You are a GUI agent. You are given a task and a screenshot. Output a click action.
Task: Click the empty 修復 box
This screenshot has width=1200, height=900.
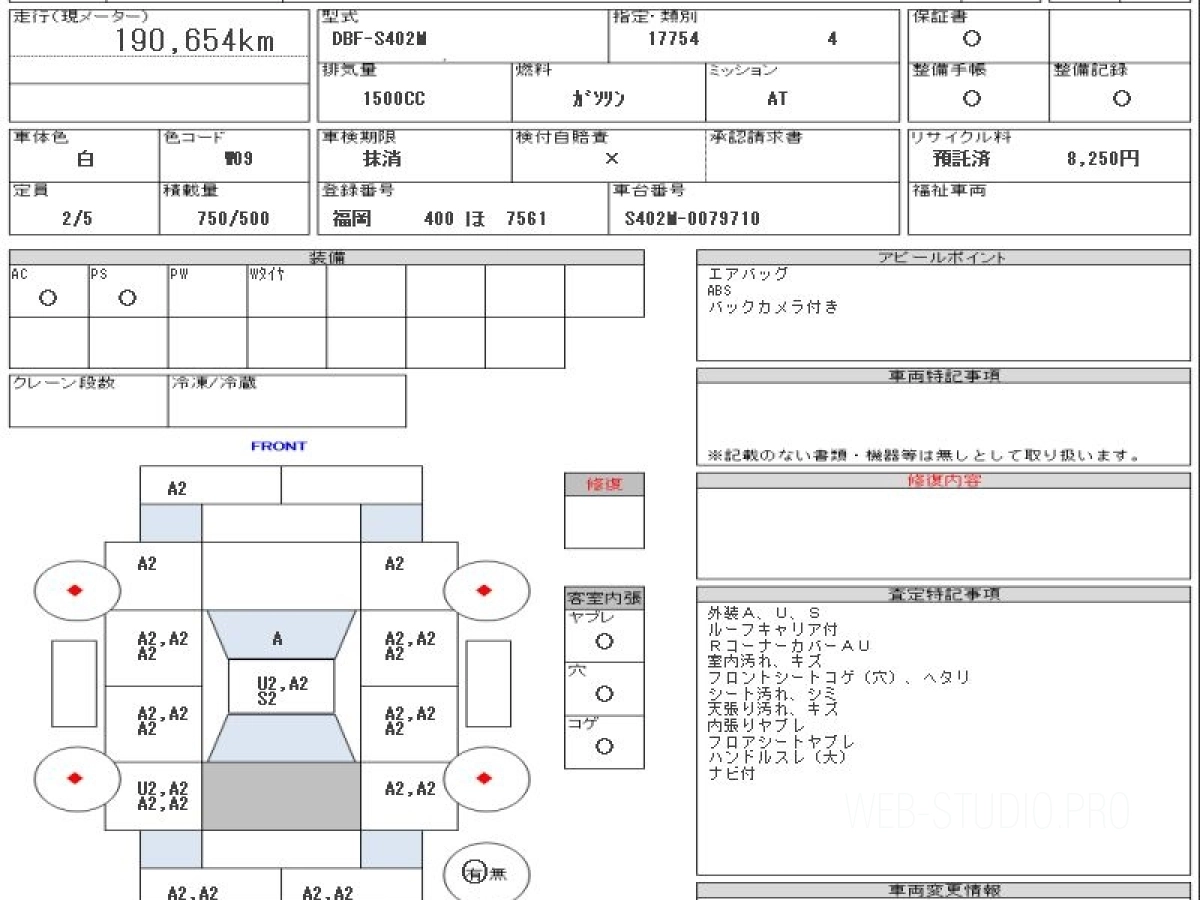click(604, 522)
